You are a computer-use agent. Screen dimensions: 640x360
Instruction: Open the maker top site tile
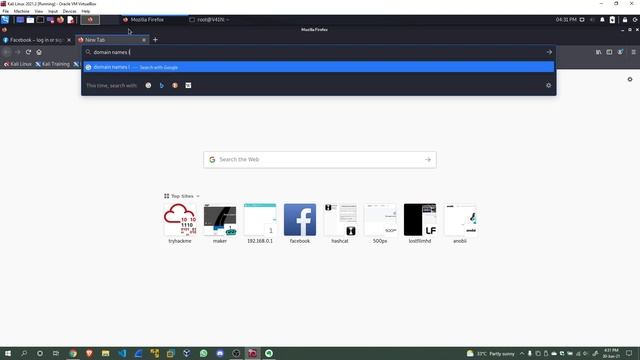(220, 224)
